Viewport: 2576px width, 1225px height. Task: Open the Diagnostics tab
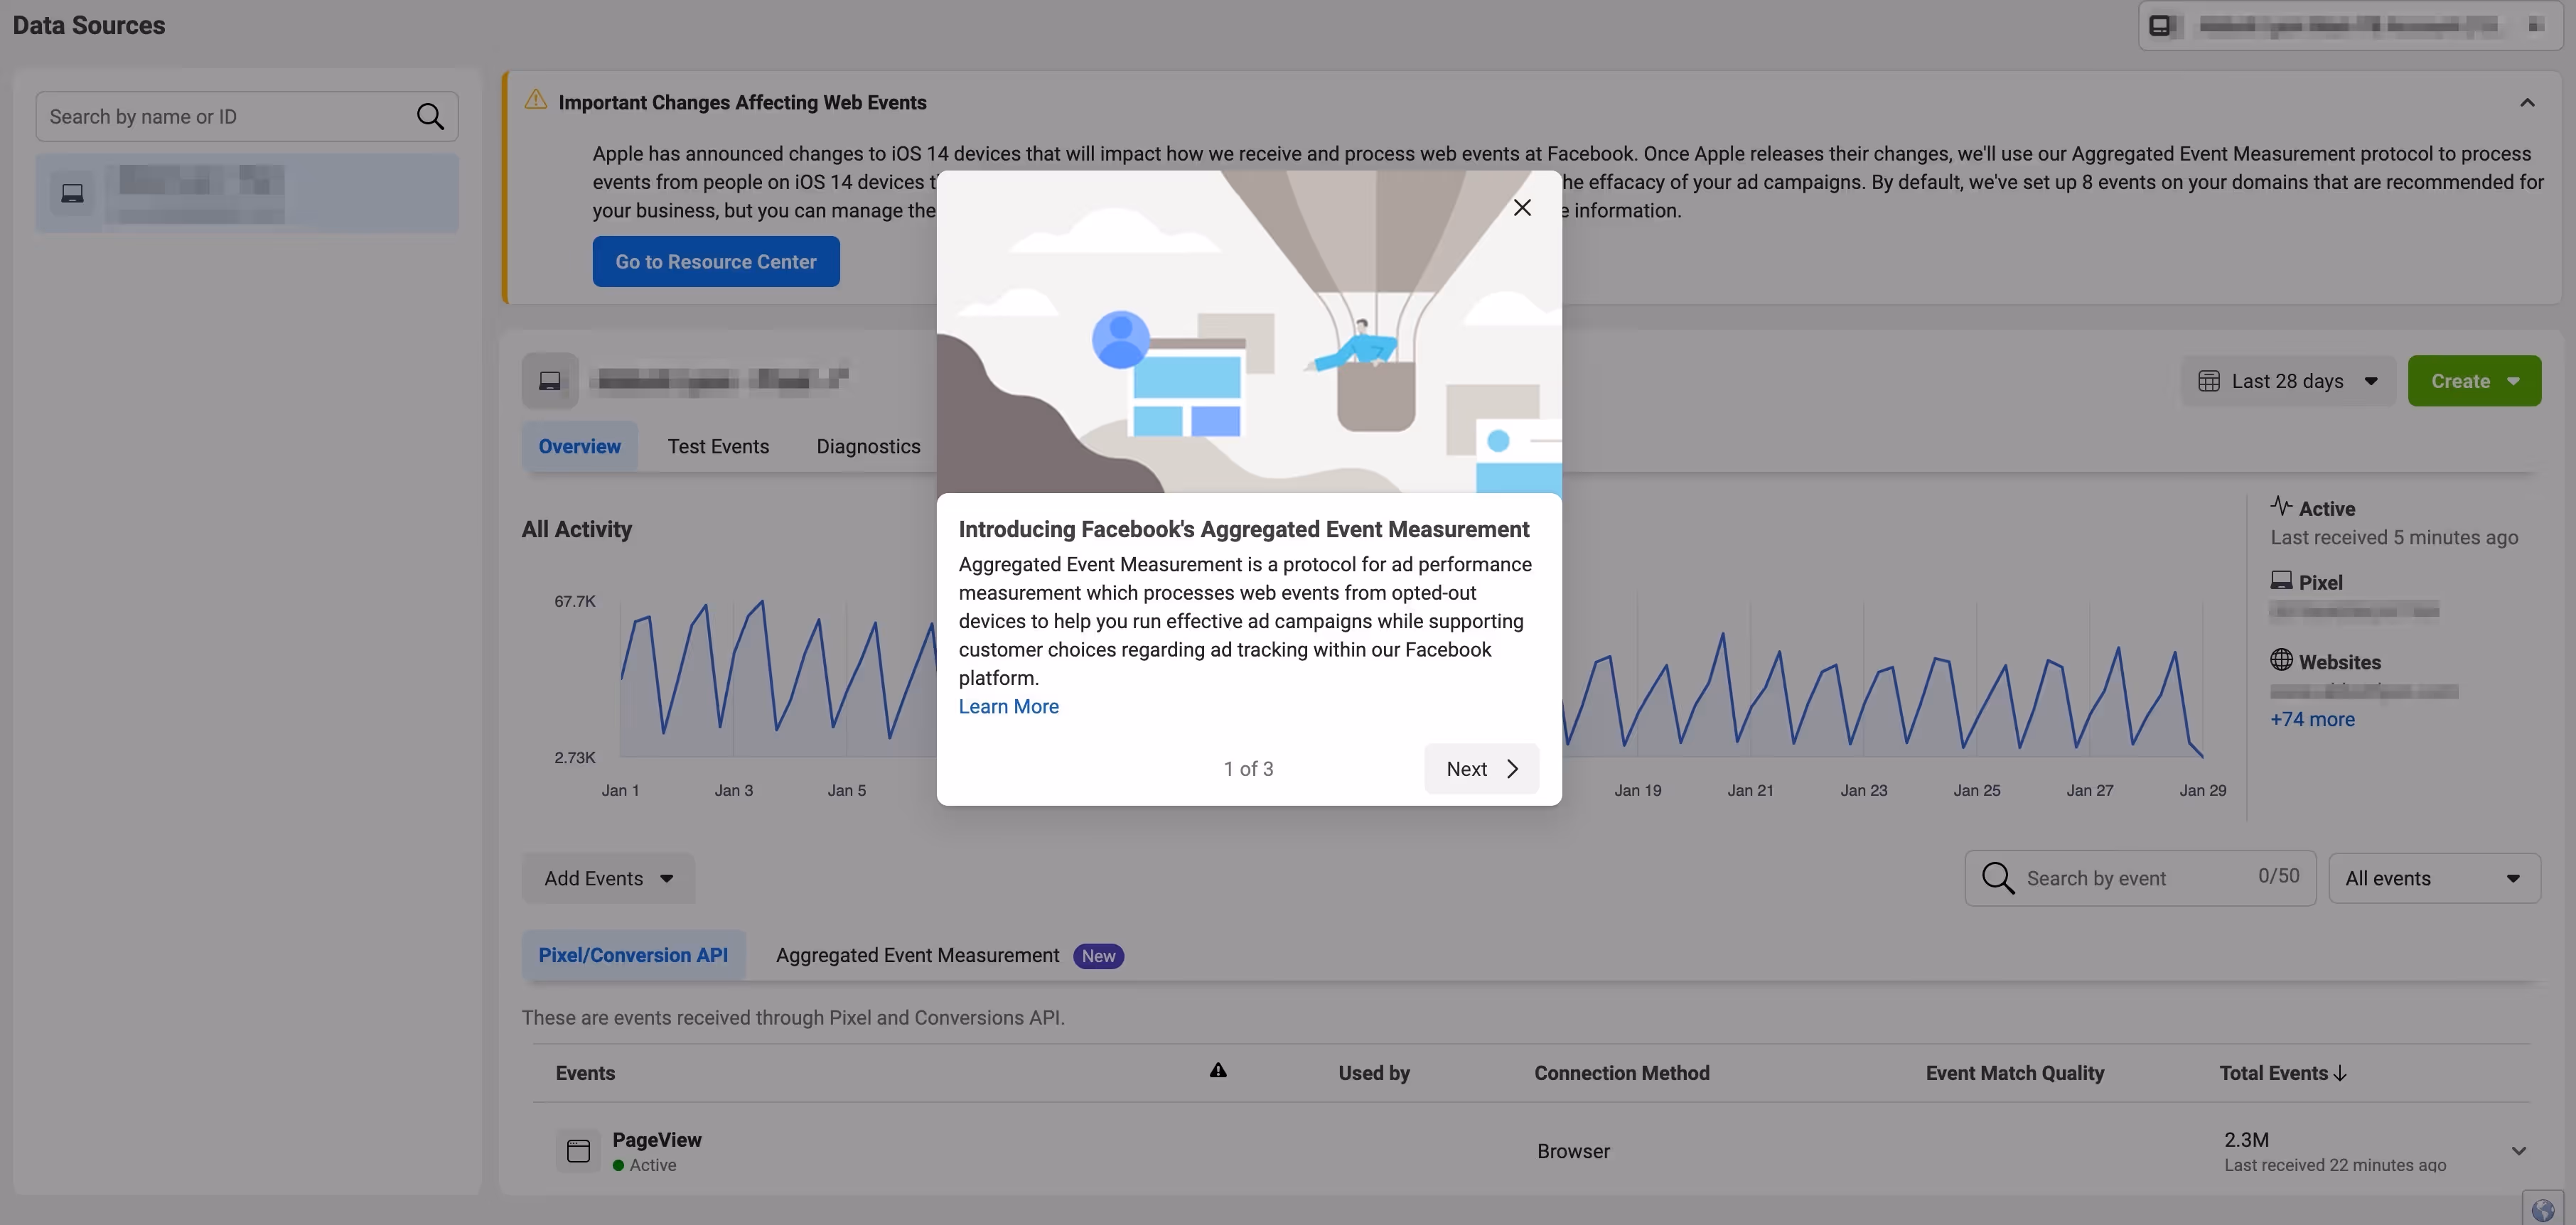click(x=868, y=447)
